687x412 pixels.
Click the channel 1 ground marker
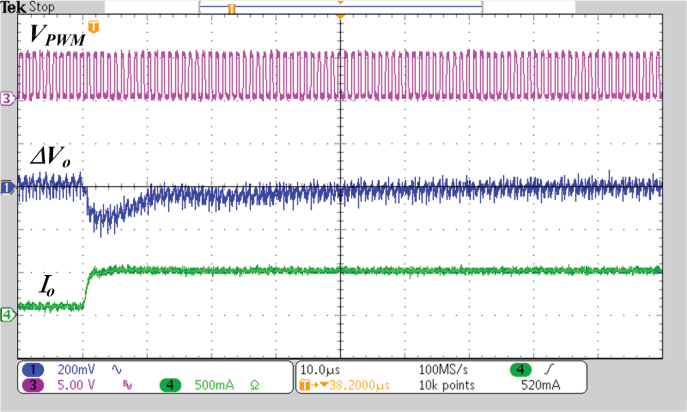tap(8, 187)
